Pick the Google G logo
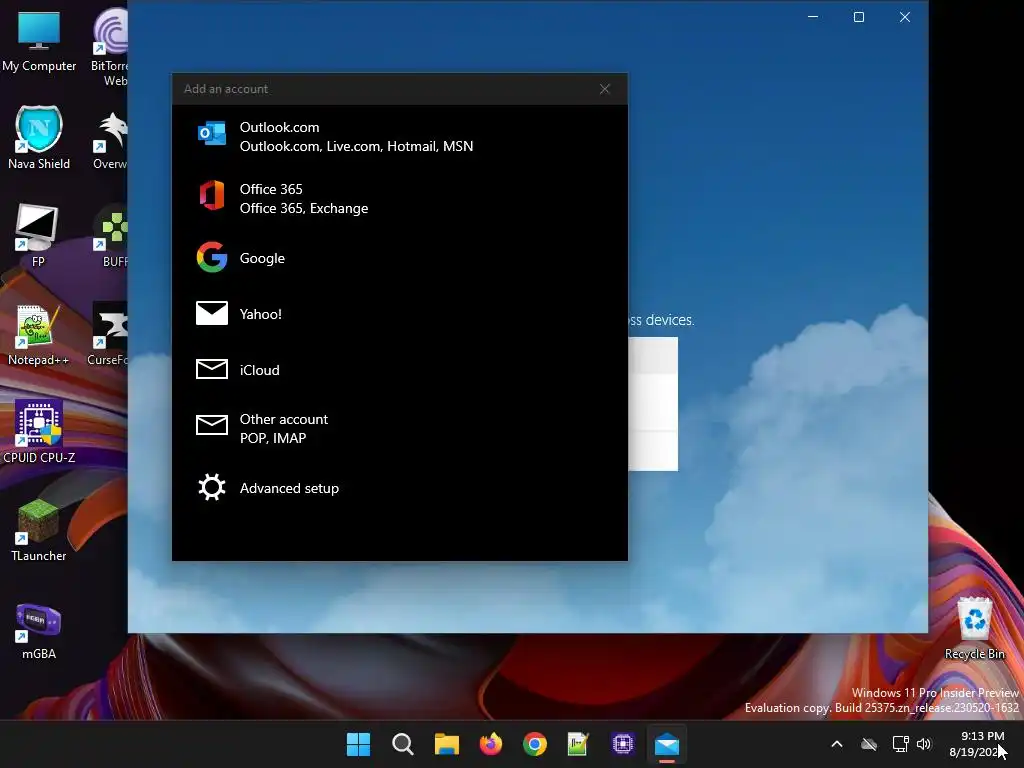1024x768 pixels. pyautogui.click(x=212, y=257)
